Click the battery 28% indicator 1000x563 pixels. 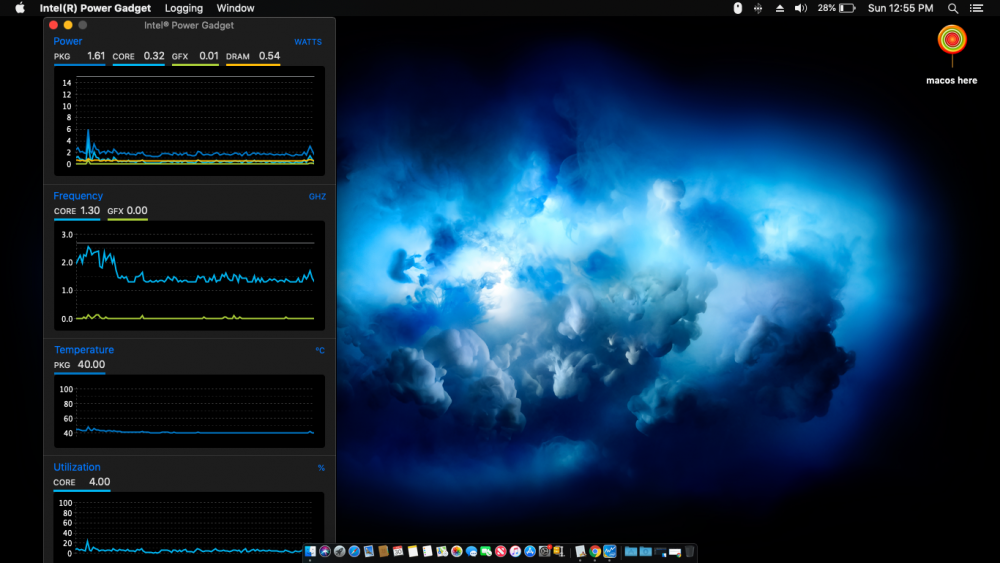[836, 8]
